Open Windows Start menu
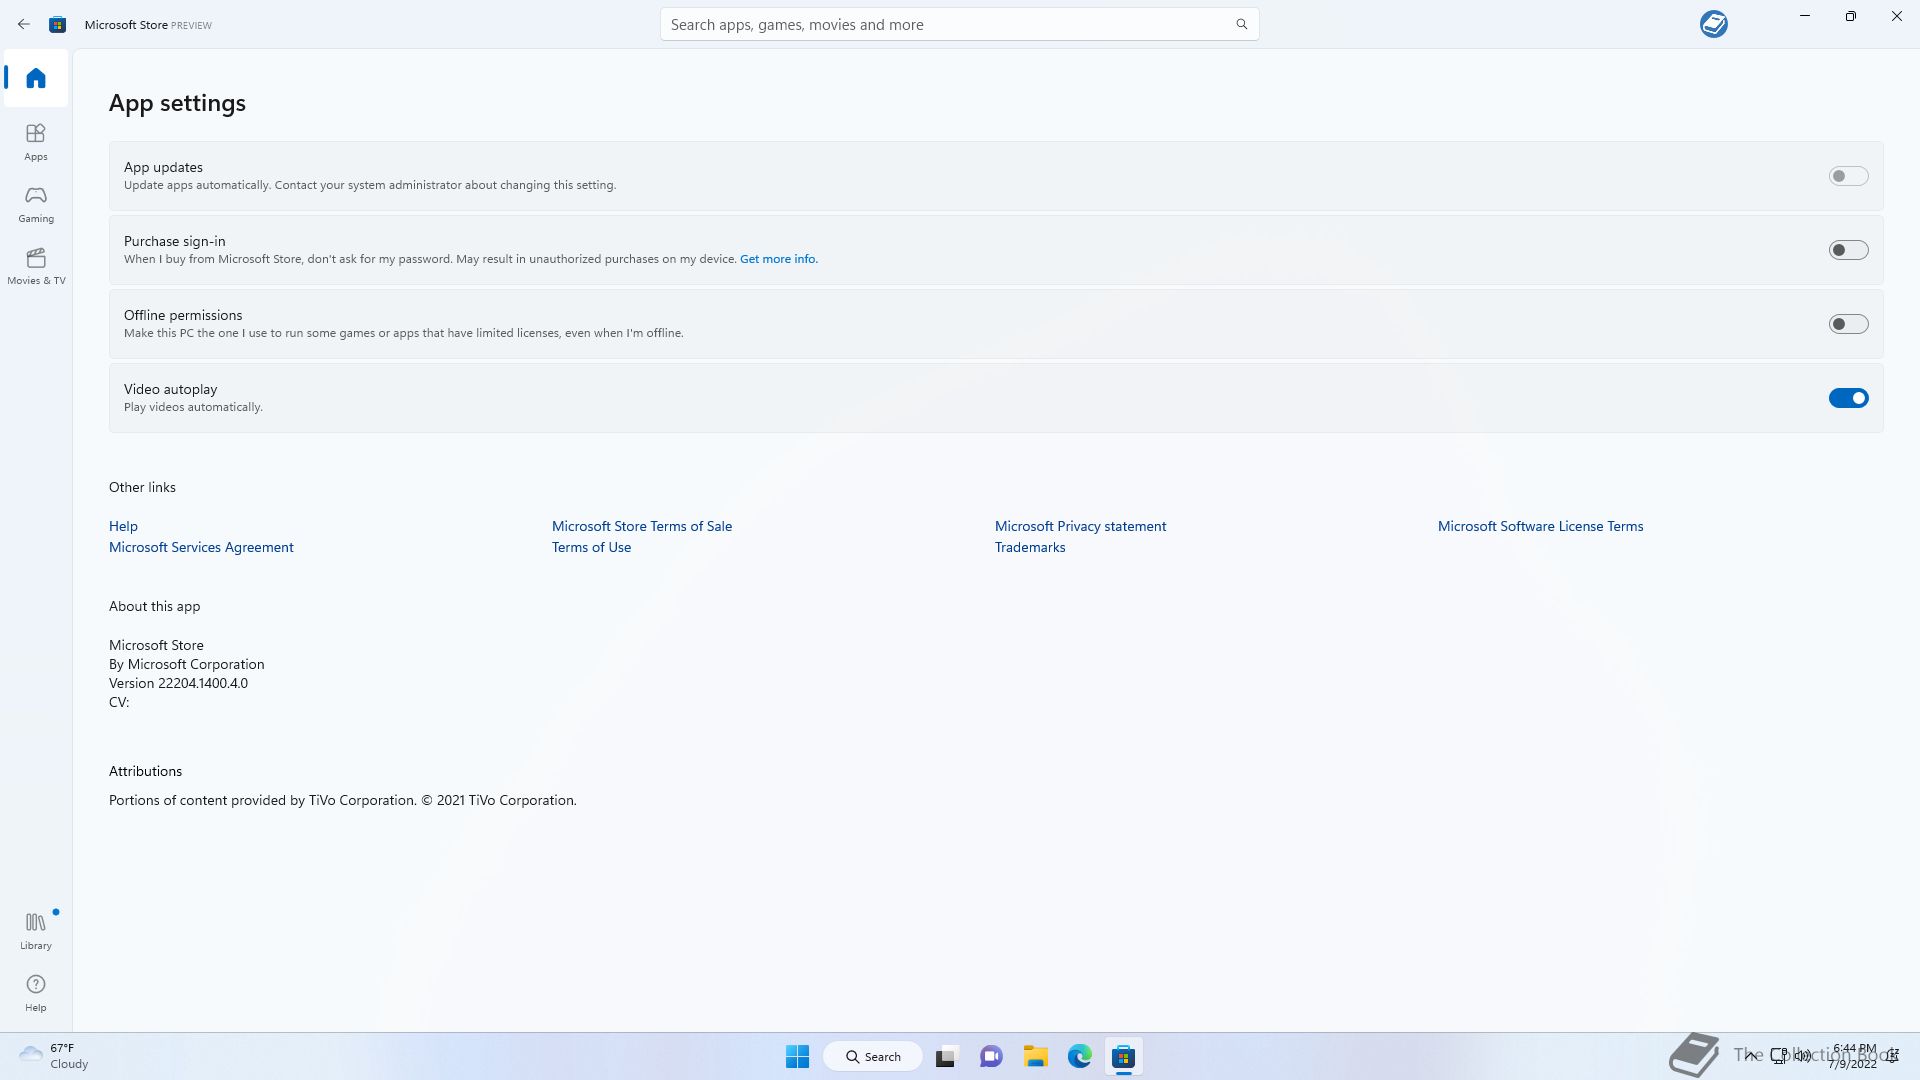The image size is (1920, 1080). click(x=797, y=1056)
